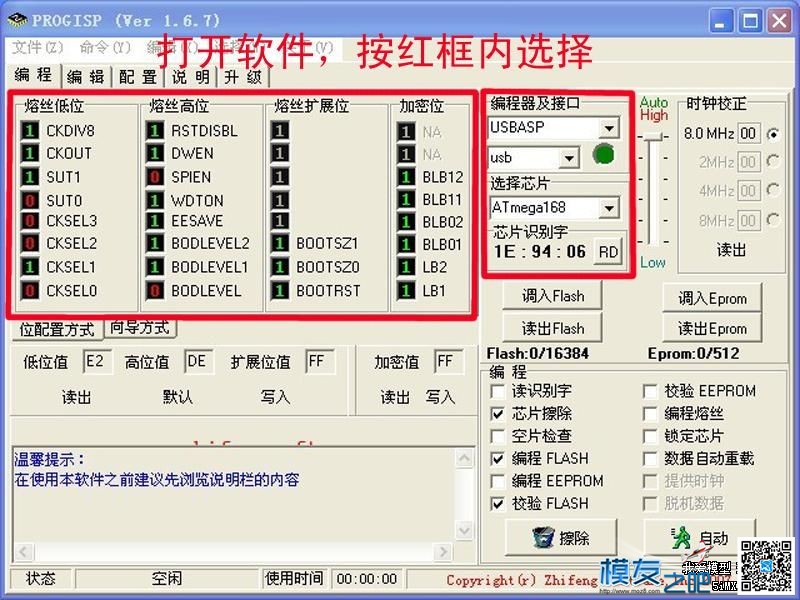This screenshot has height=600, width=800.
Task: Click RD to read chip signature
Action: [608, 252]
